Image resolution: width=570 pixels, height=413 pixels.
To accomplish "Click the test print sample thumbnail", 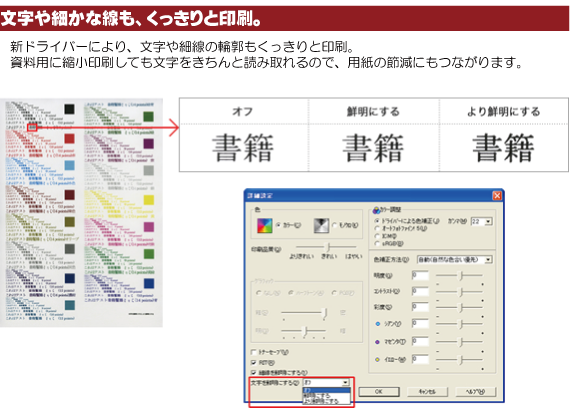I will [81, 213].
